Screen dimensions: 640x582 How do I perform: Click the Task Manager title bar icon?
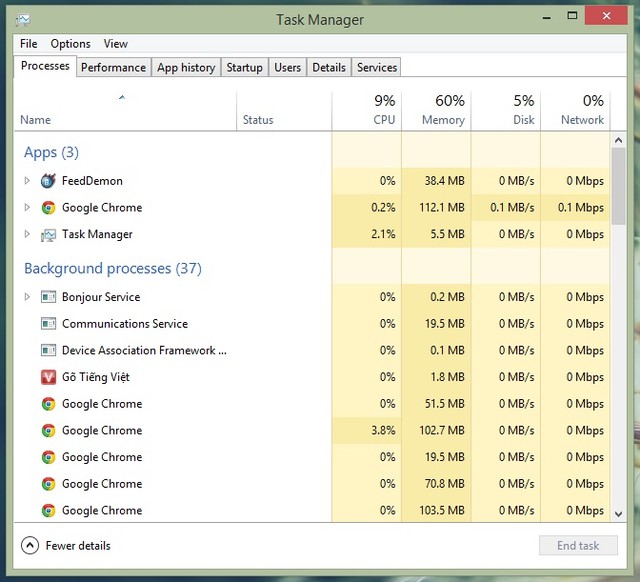pos(23,19)
